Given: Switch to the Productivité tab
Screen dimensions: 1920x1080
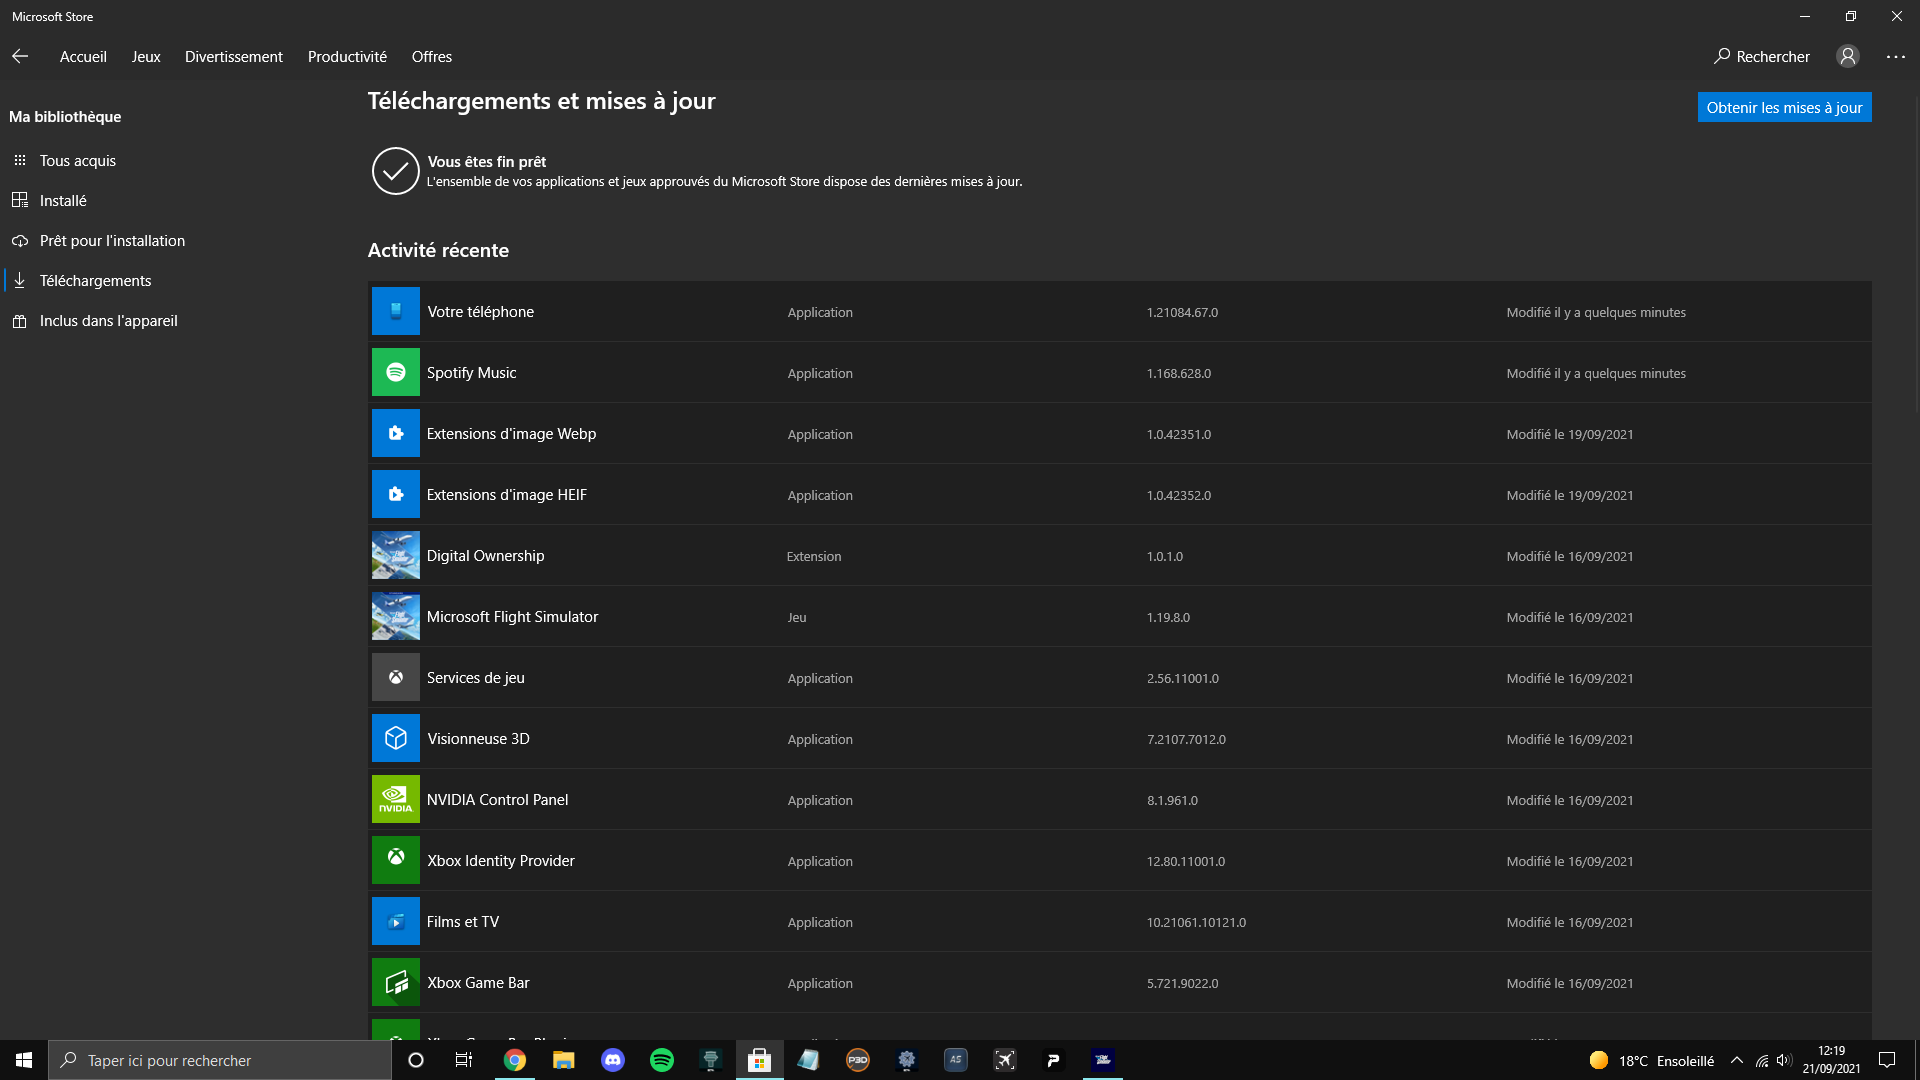Looking at the screenshot, I should coord(347,57).
